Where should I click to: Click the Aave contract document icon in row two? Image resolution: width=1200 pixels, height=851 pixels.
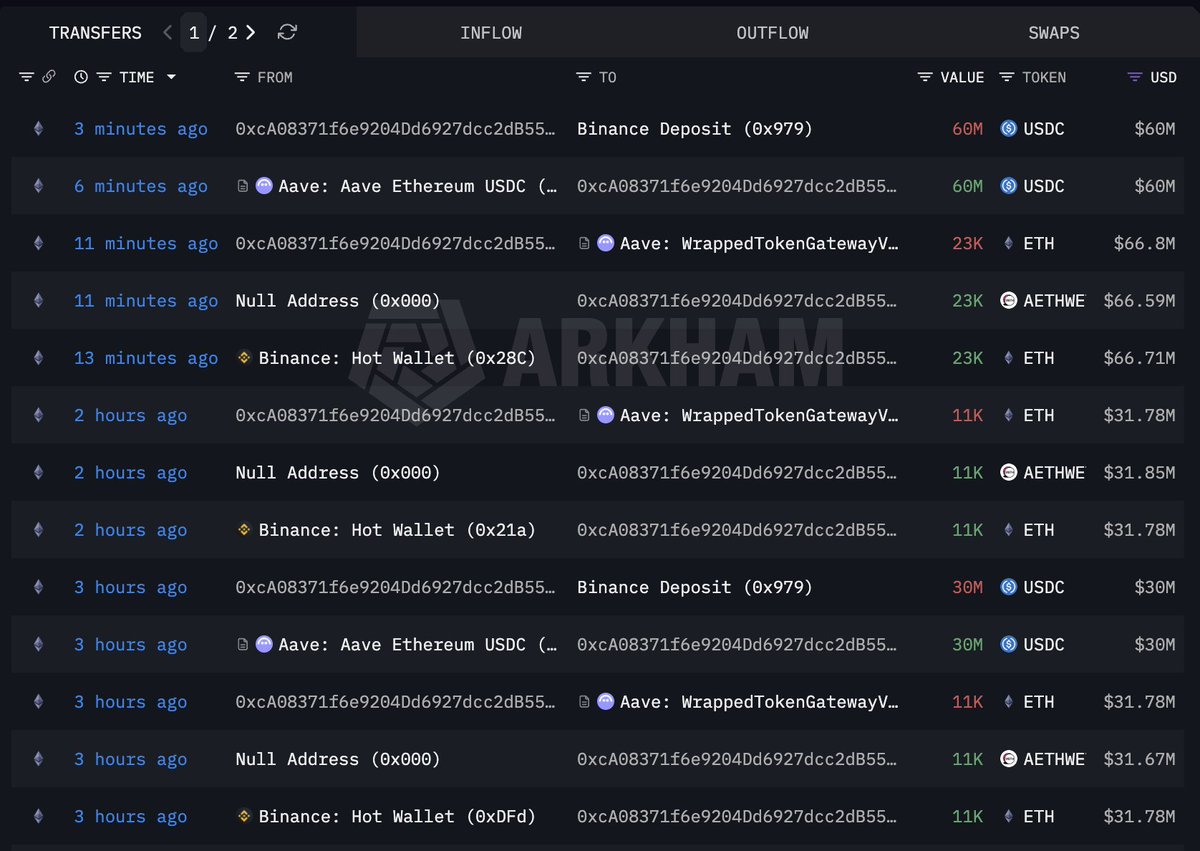point(241,186)
